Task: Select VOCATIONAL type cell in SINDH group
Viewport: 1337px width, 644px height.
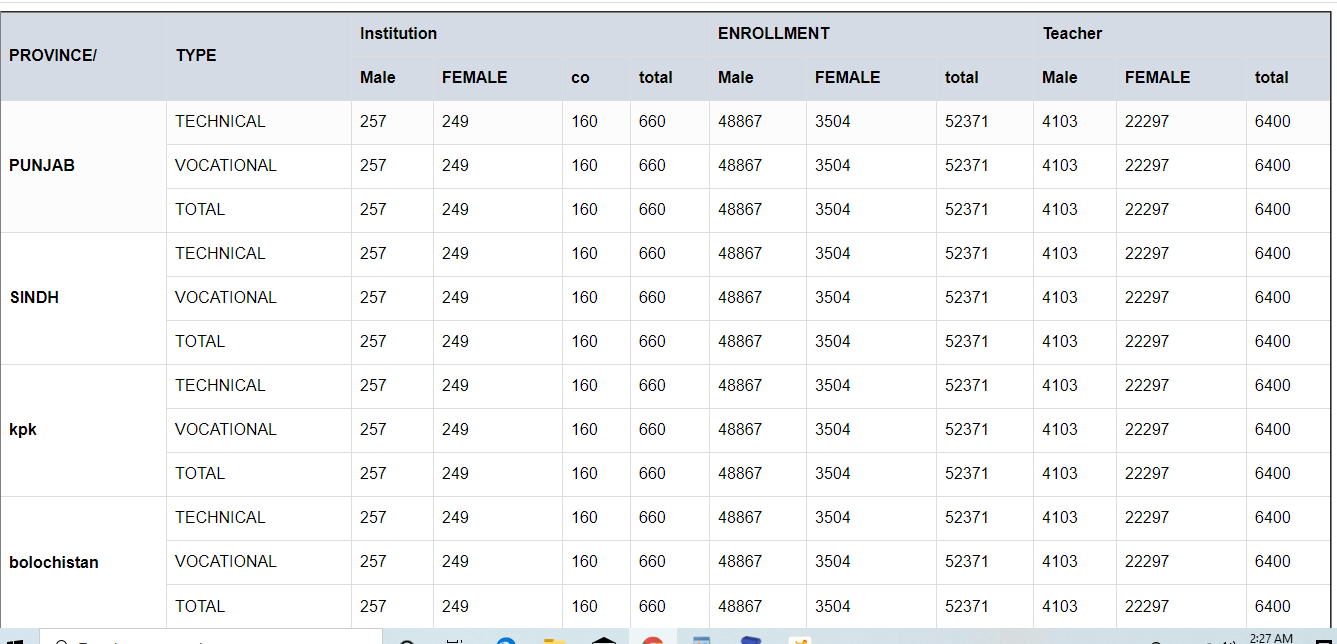Action: (225, 298)
